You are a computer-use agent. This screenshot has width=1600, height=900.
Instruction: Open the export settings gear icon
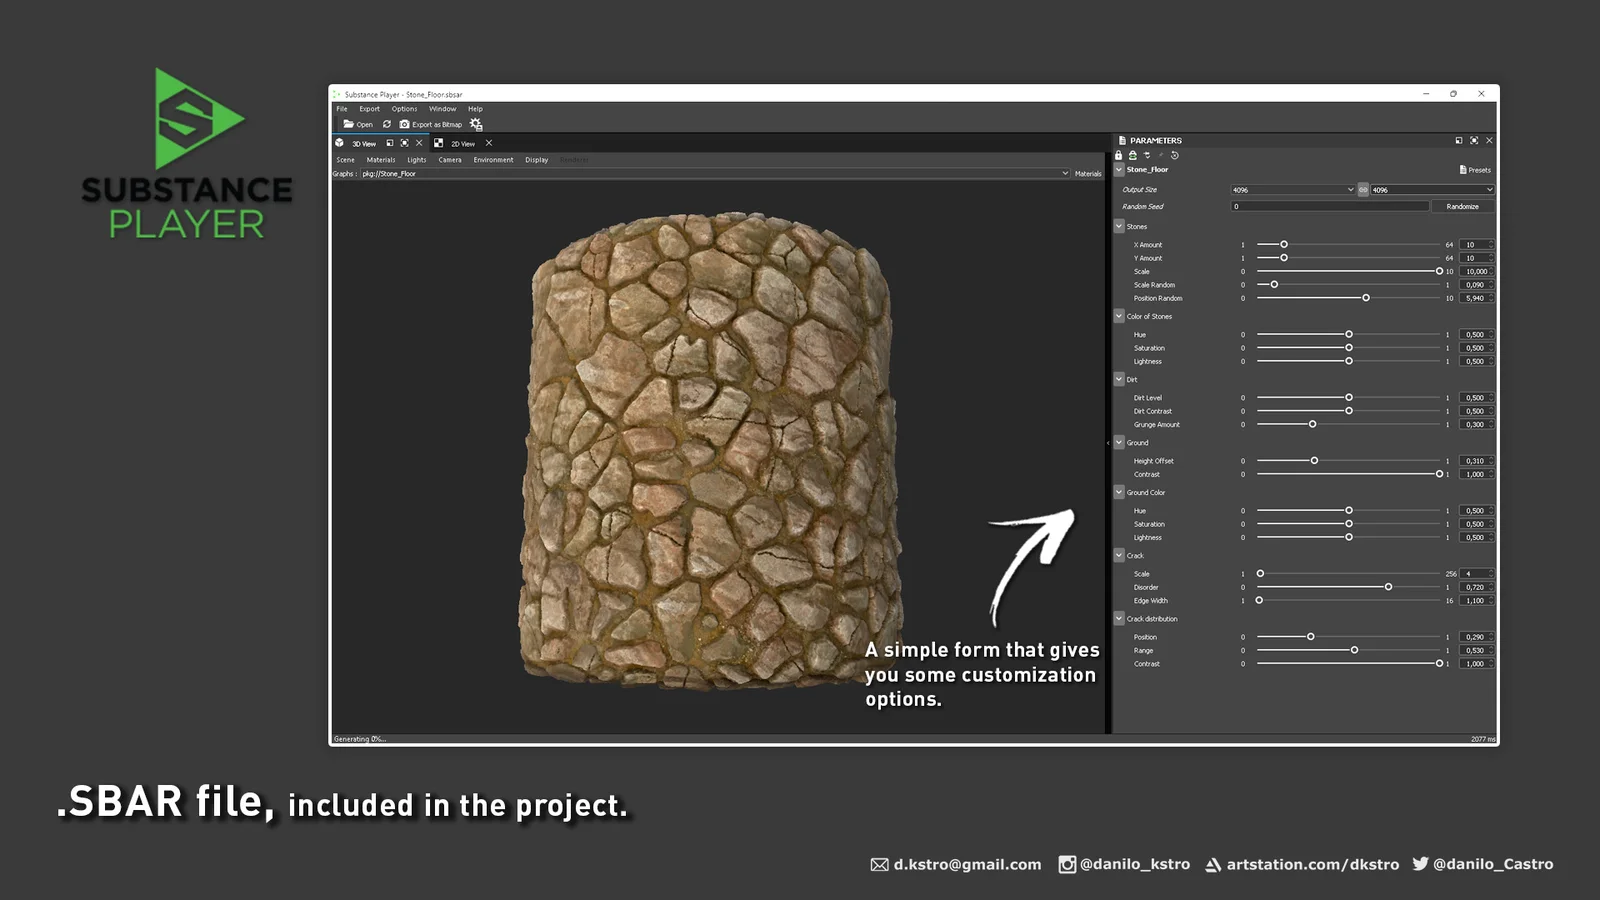coord(475,124)
